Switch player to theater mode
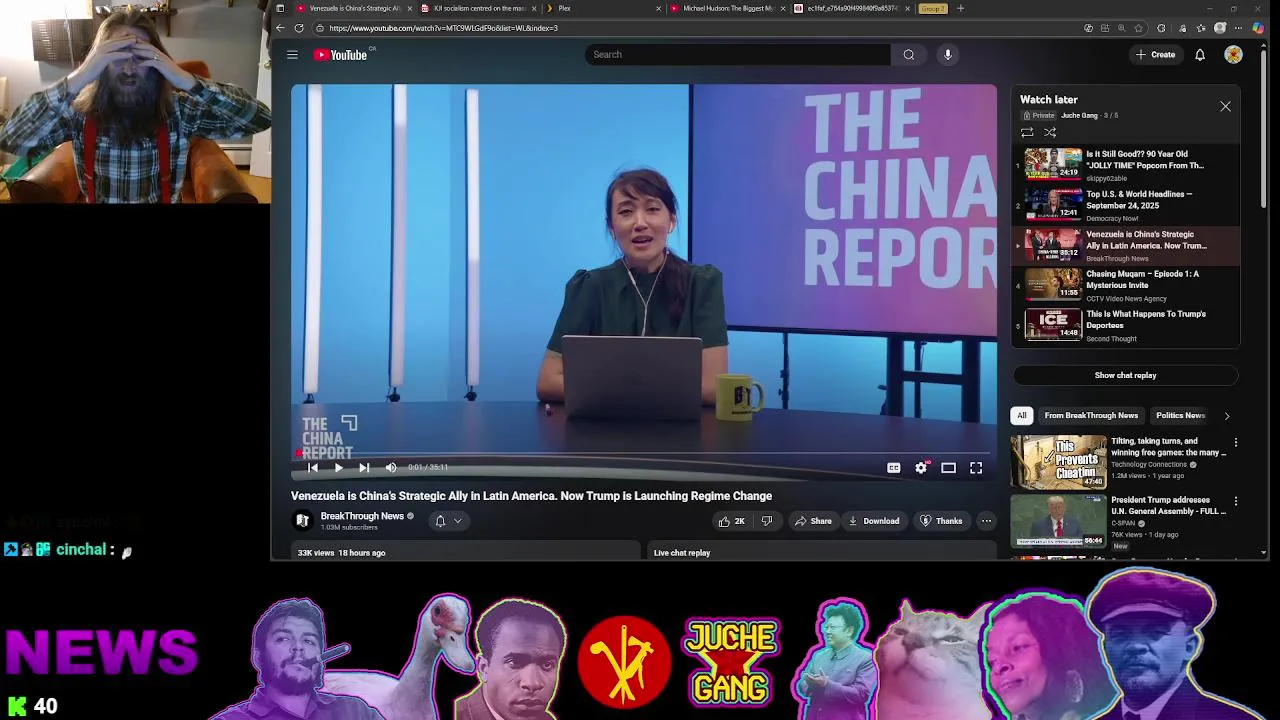 point(948,468)
